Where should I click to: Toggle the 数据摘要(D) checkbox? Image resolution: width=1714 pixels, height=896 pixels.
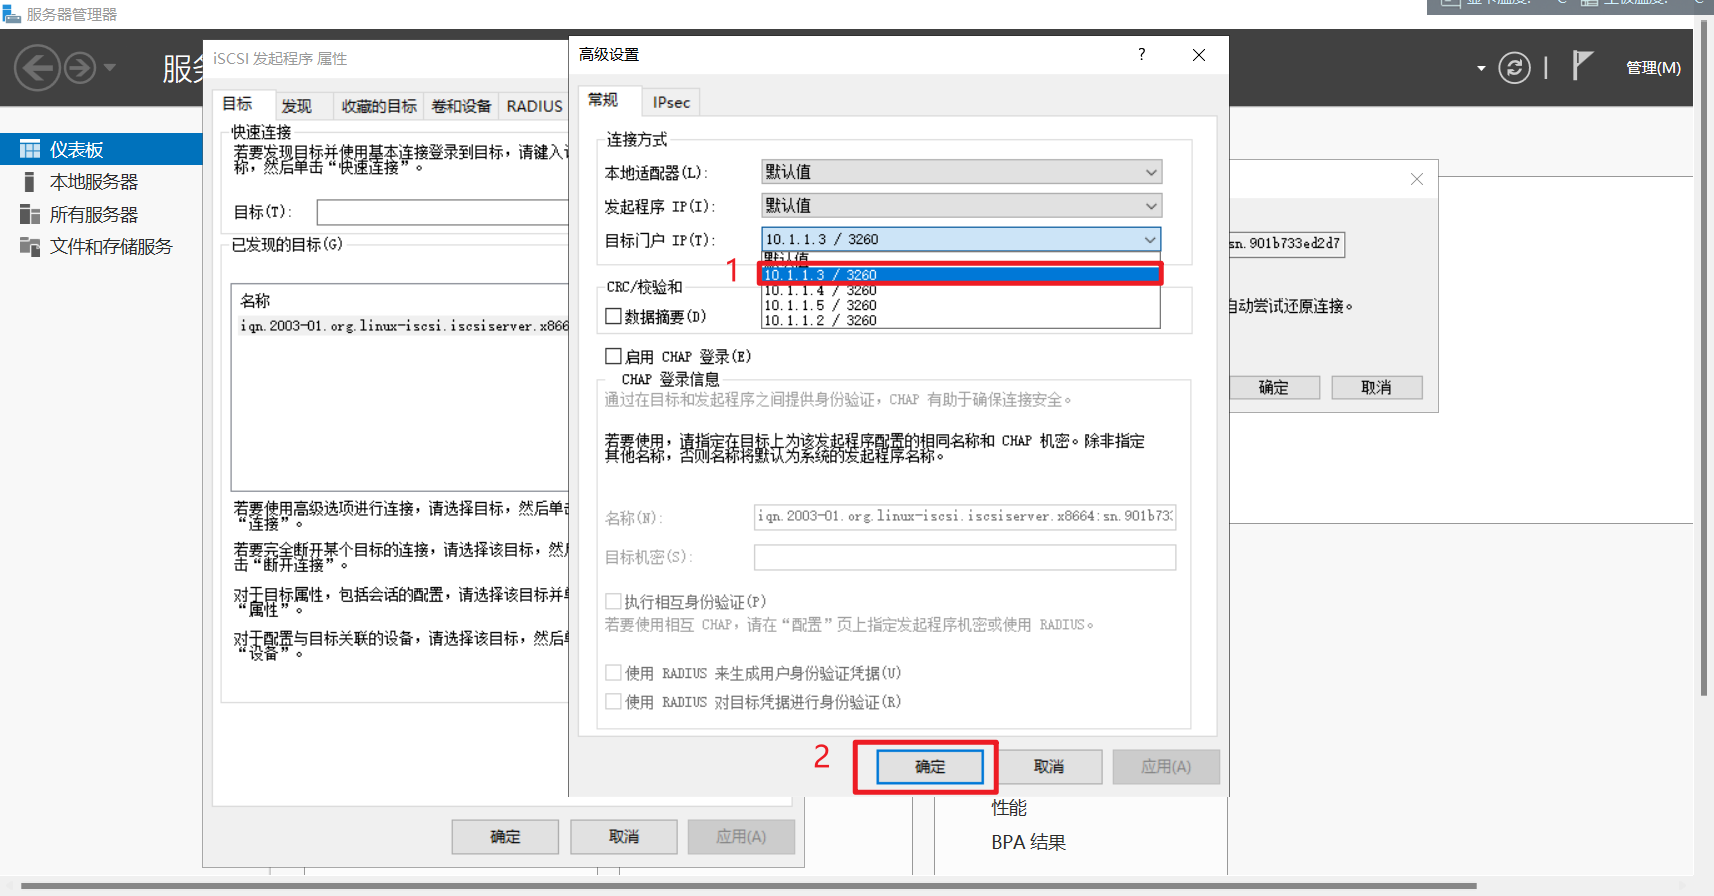click(614, 316)
